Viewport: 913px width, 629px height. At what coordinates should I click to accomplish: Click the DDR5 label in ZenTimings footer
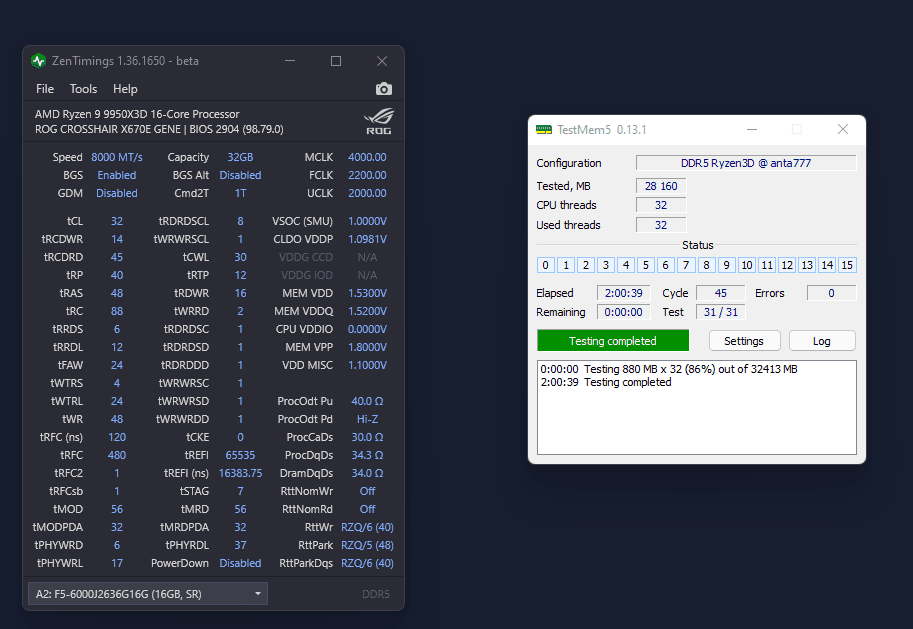click(376, 594)
